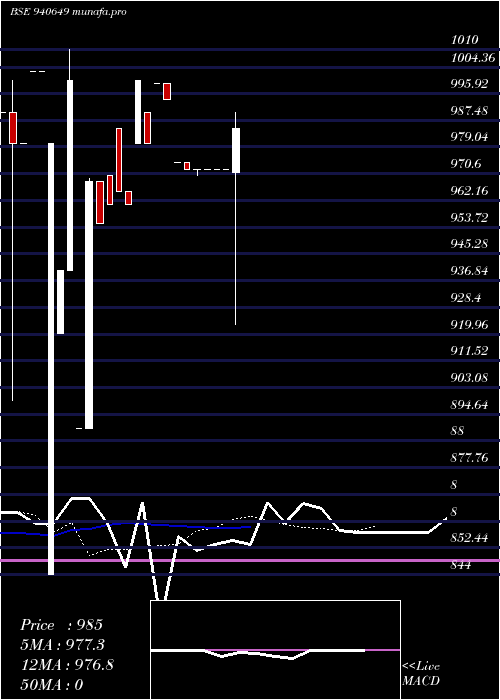Select the 953.72 price axis label
The width and height of the screenshot is (500, 700).
point(469,217)
